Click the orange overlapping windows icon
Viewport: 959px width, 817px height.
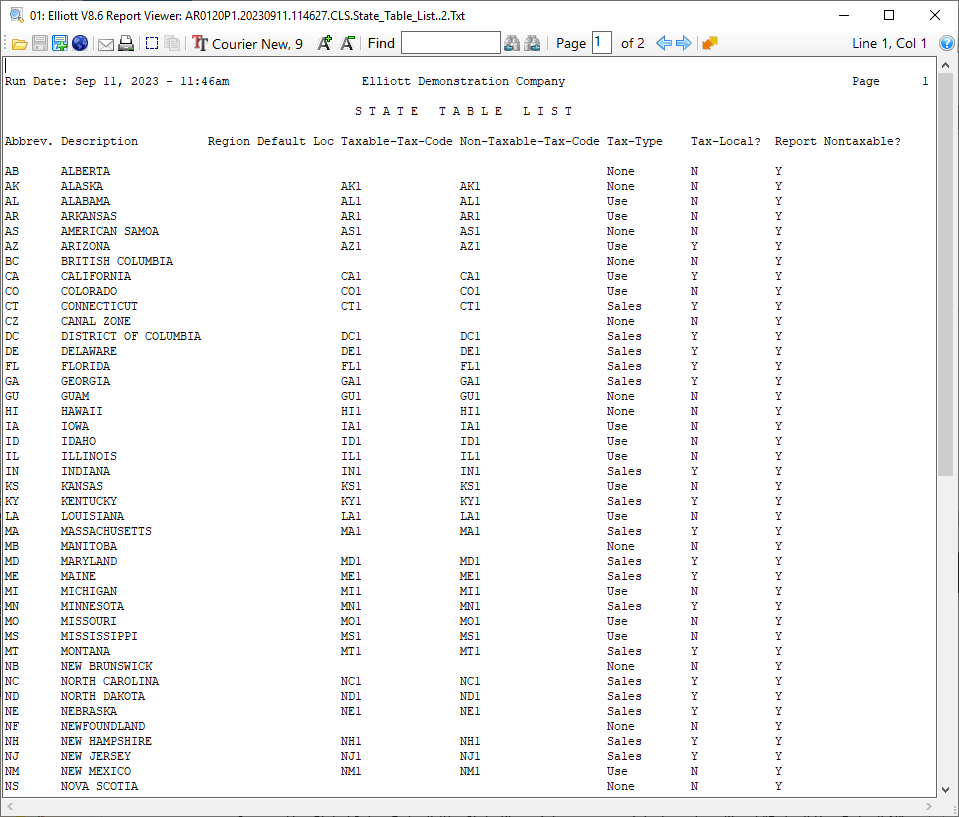(710, 43)
